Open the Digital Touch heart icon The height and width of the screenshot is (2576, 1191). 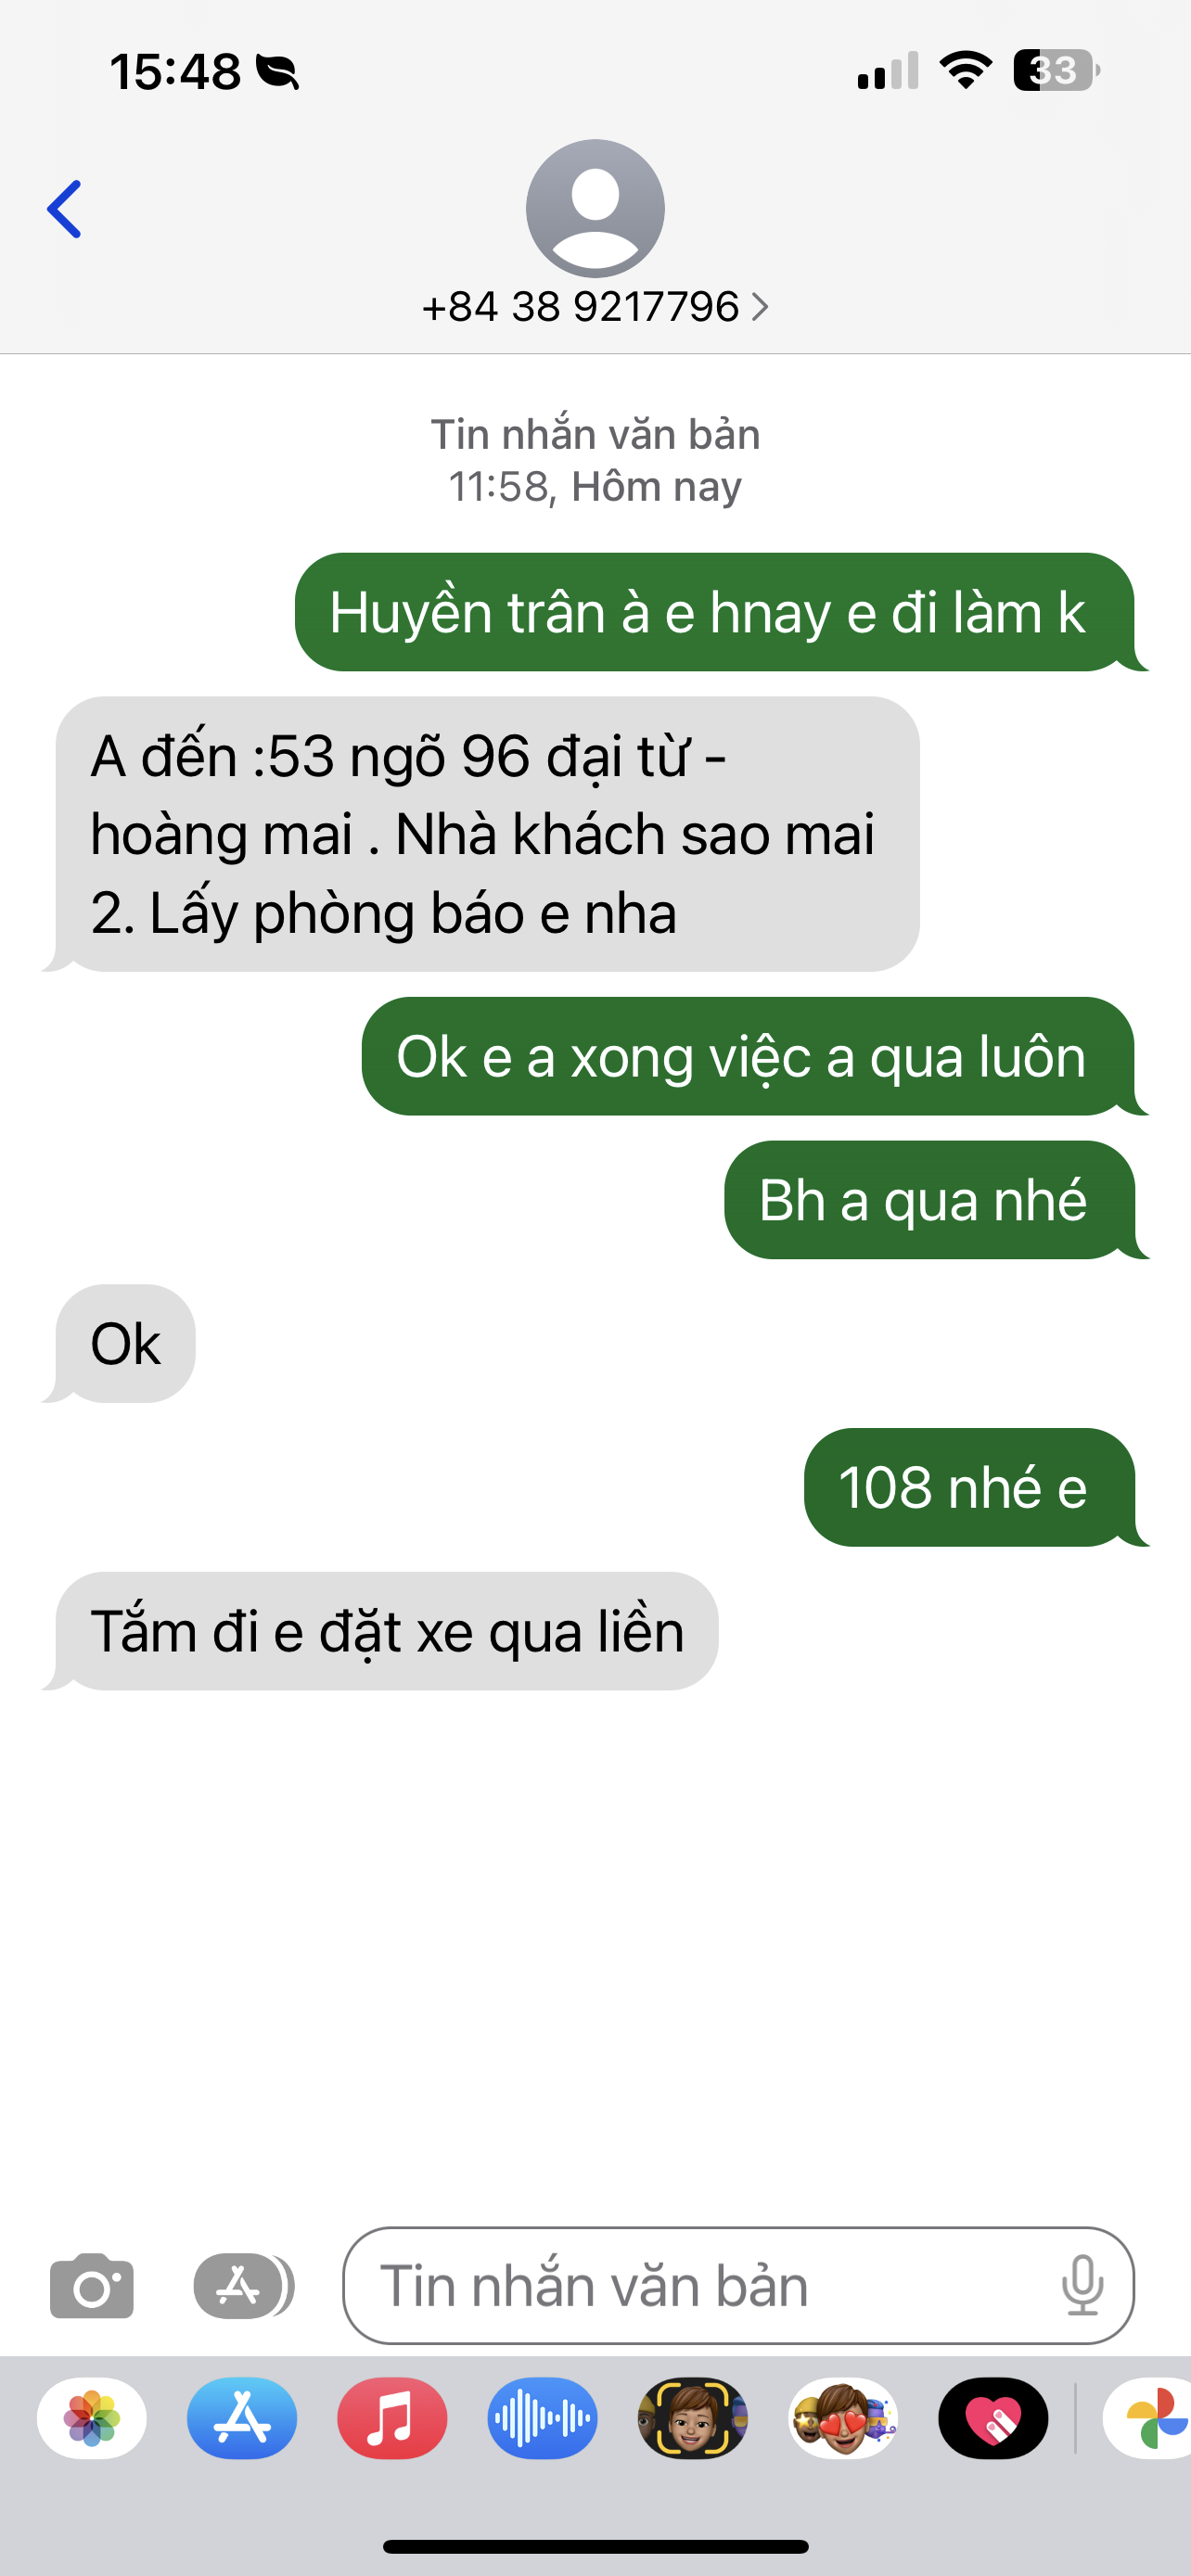click(993, 2418)
